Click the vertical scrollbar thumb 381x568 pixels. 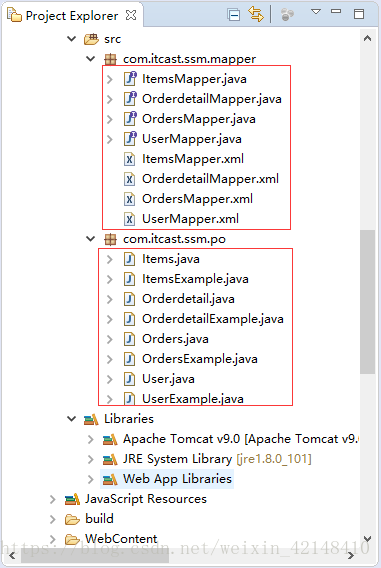367,302
